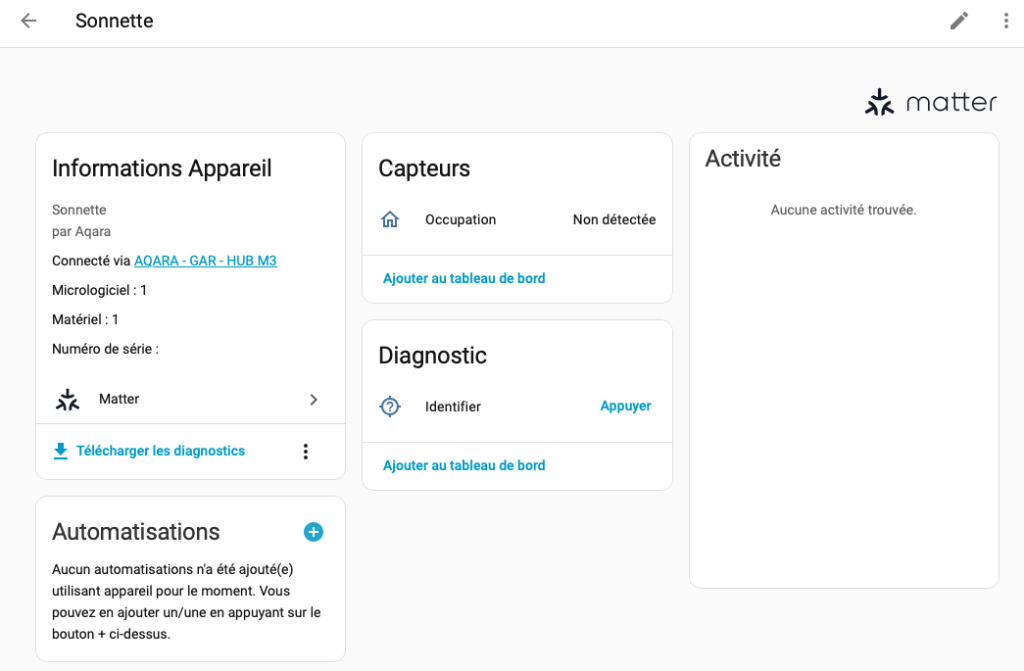Open the three-dot menu in Informations Appareil
The height and width of the screenshot is (671, 1024).
point(306,452)
